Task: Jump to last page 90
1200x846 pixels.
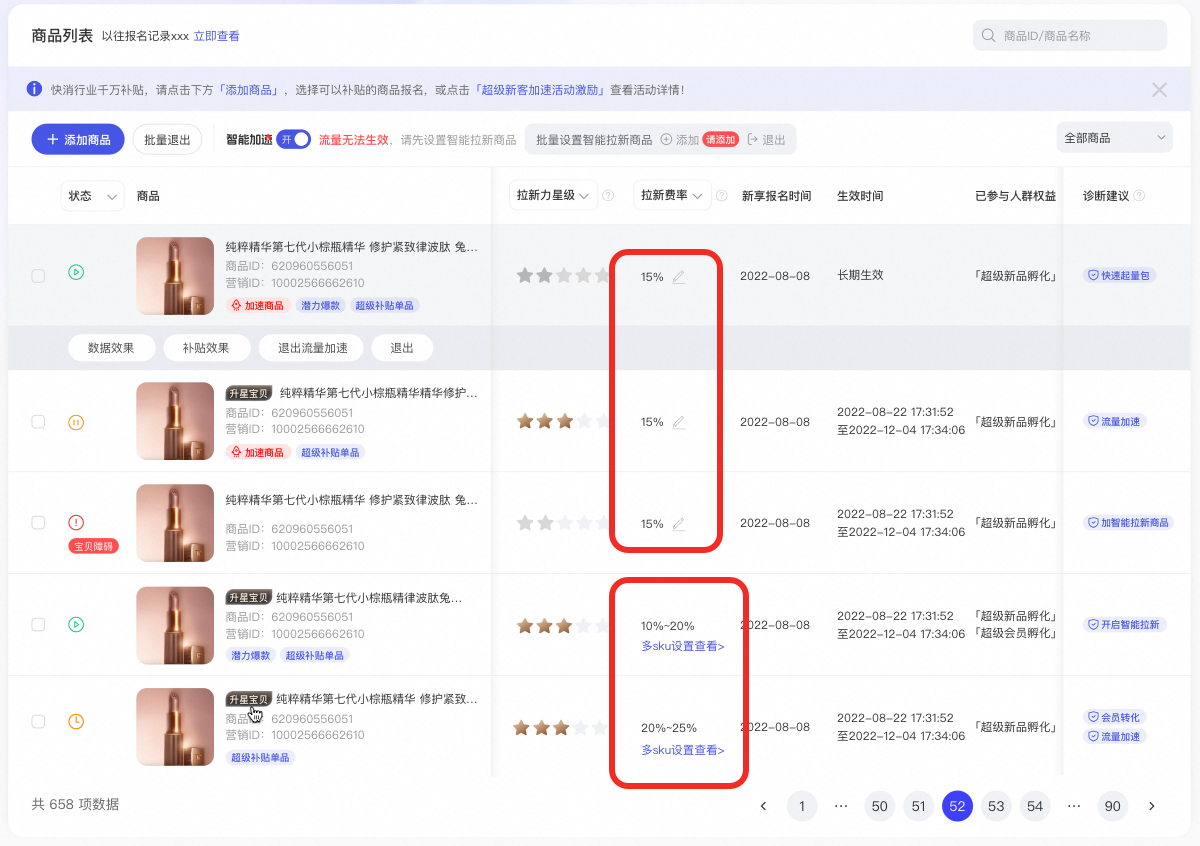Action: coord(1112,806)
